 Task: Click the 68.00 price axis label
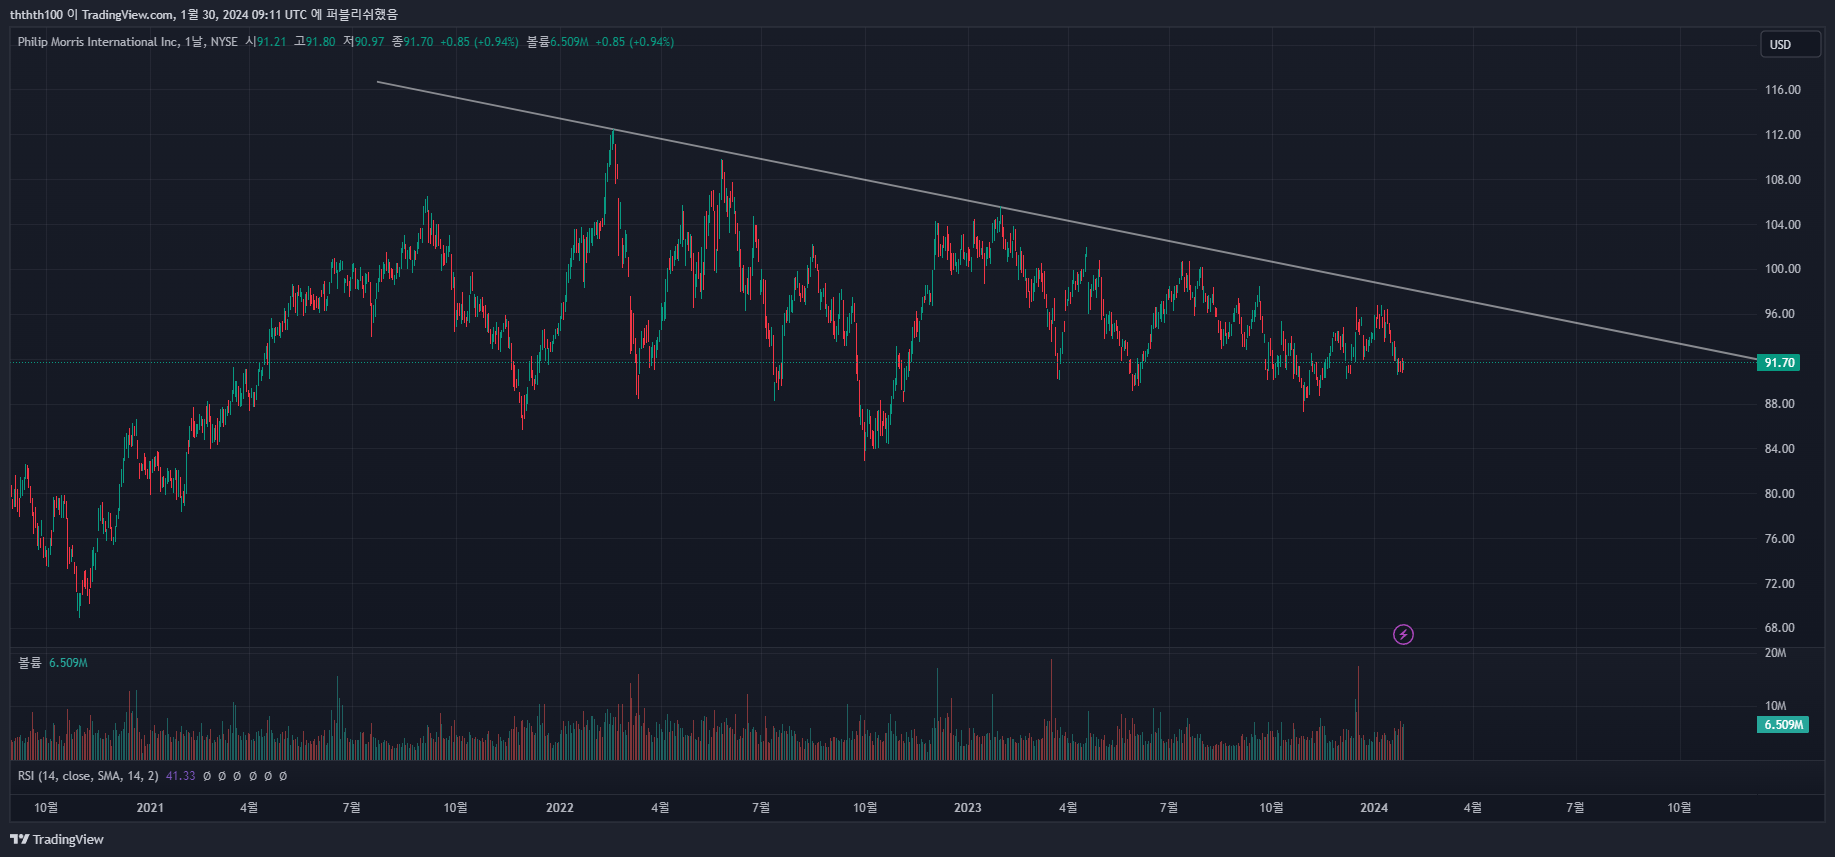click(1779, 628)
